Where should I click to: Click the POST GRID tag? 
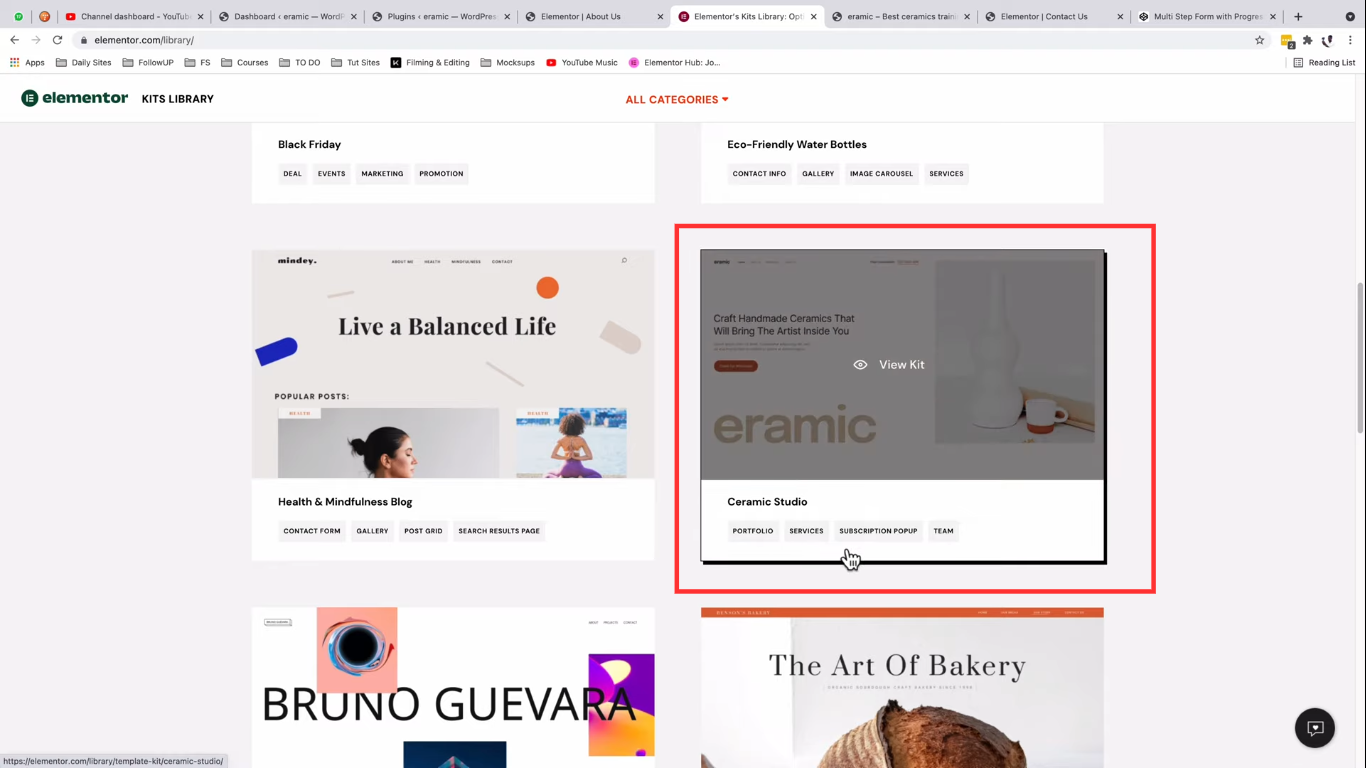tap(423, 531)
